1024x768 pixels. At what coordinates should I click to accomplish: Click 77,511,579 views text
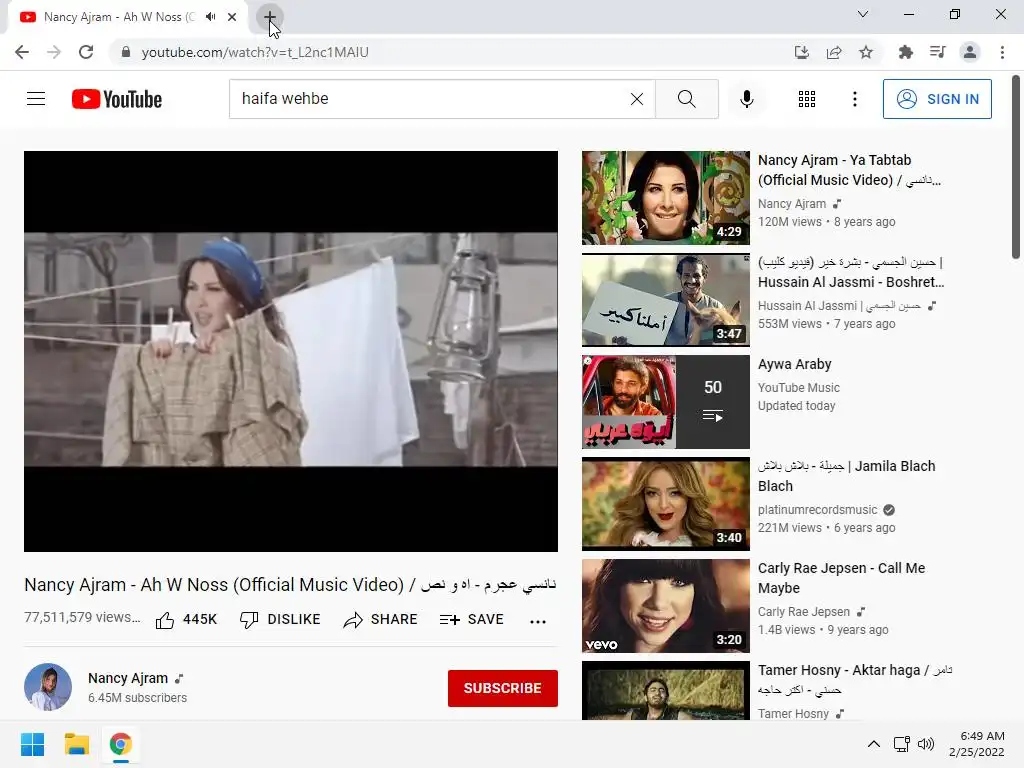click(82, 617)
